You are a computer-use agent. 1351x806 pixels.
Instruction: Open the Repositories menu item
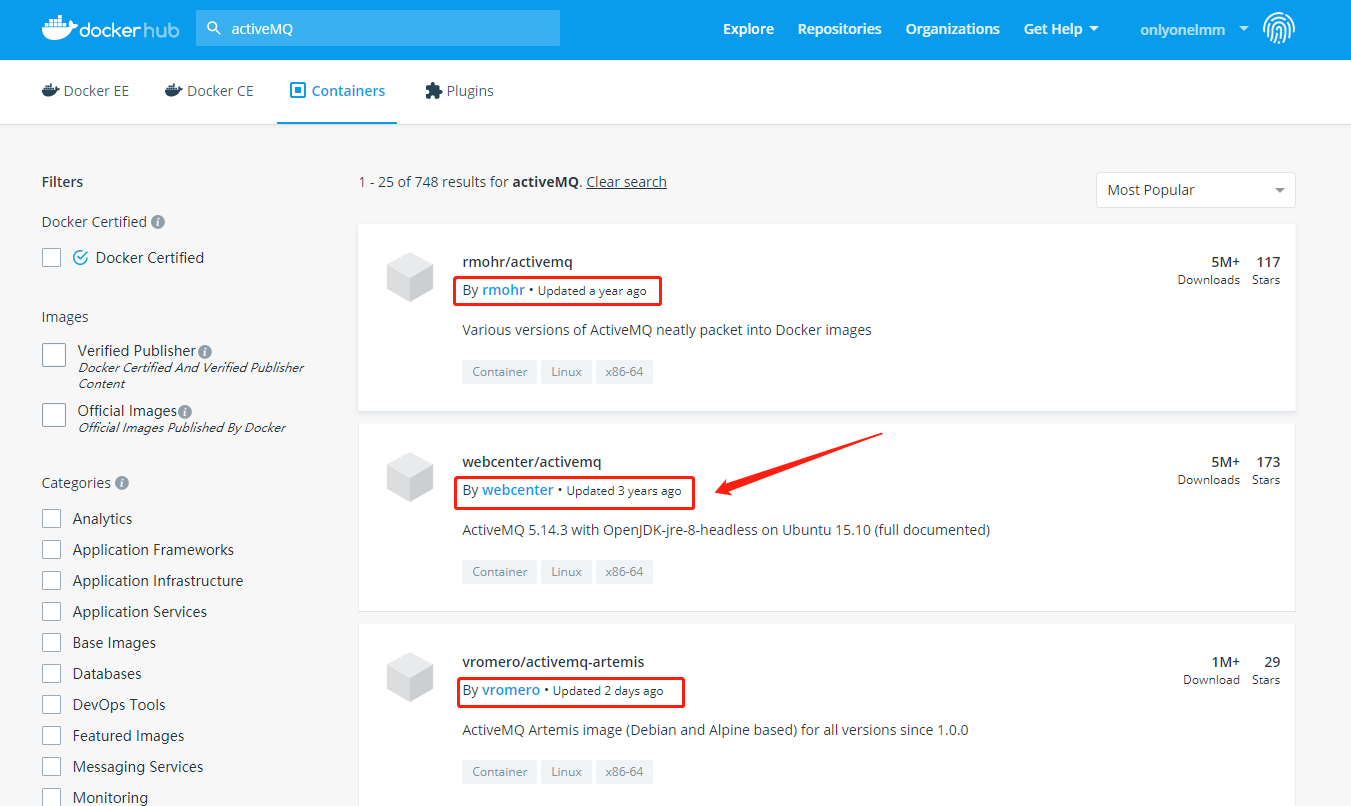pyautogui.click(x=839, y=29)
